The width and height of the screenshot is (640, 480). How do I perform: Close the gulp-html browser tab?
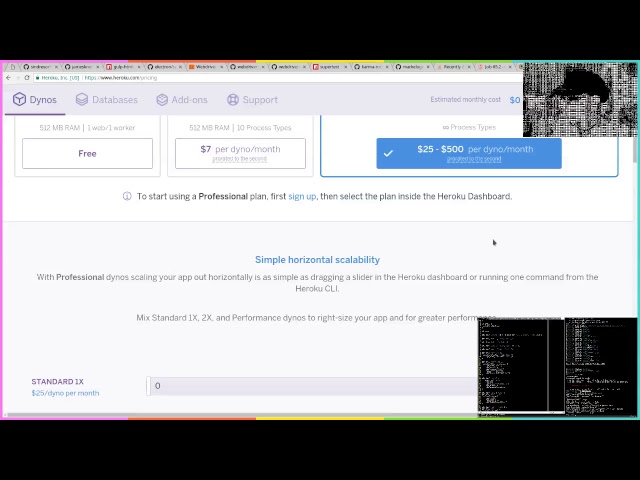(139, 67)
